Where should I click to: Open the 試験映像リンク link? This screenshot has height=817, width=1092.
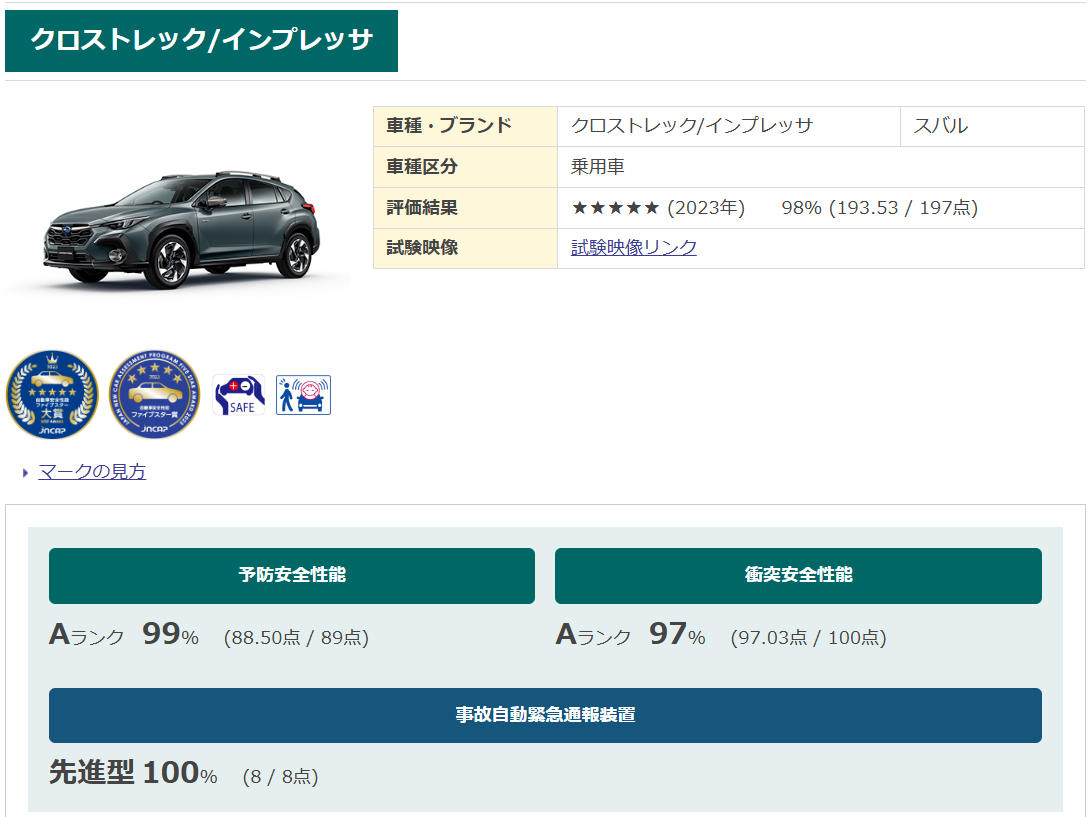click(x=634, y=247)
